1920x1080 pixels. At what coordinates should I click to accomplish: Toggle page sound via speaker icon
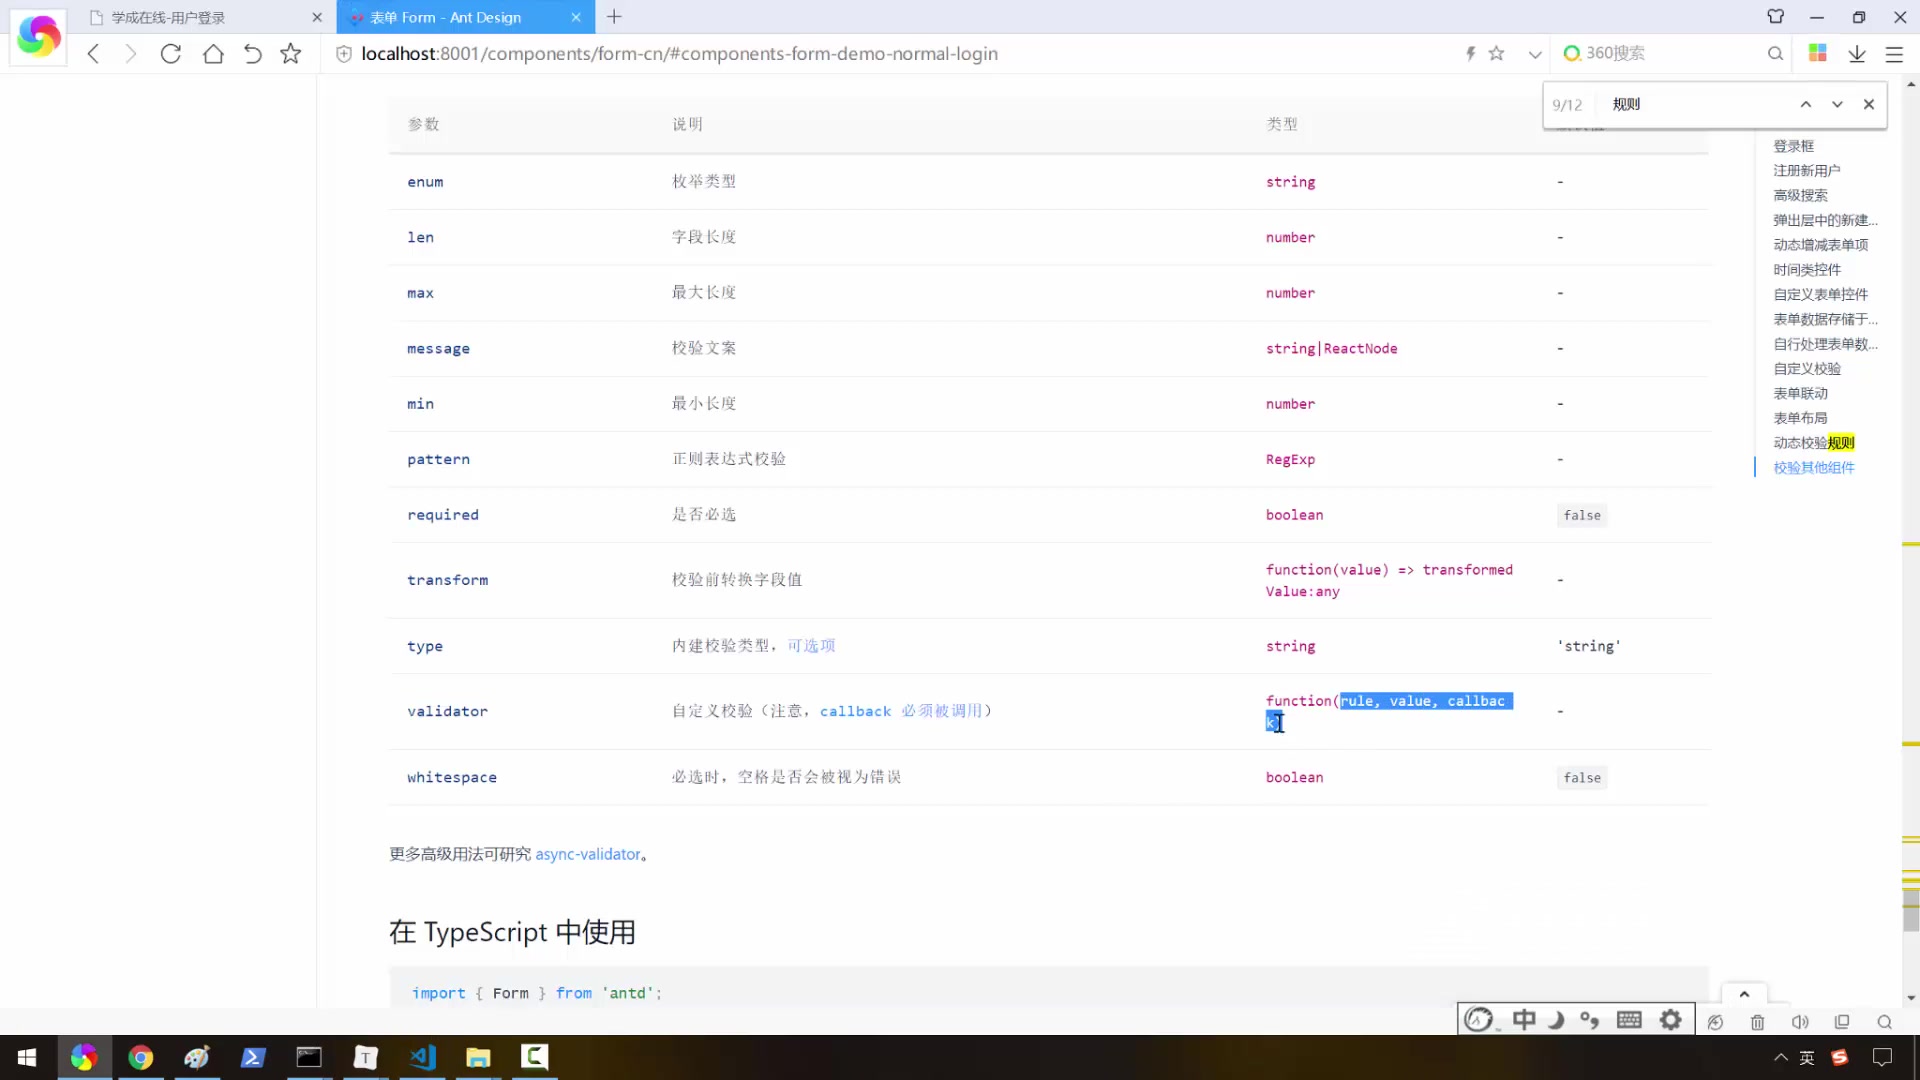click(x=1800, y=1022)
